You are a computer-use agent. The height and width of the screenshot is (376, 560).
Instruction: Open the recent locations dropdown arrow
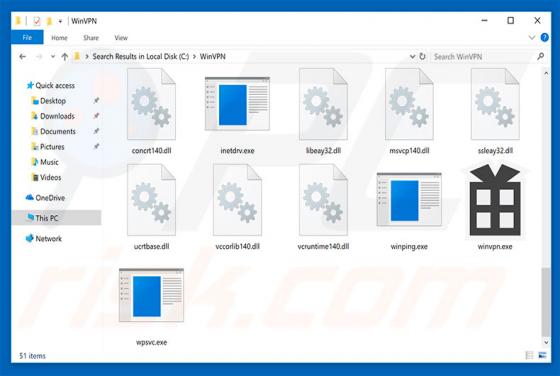(53, 56)
